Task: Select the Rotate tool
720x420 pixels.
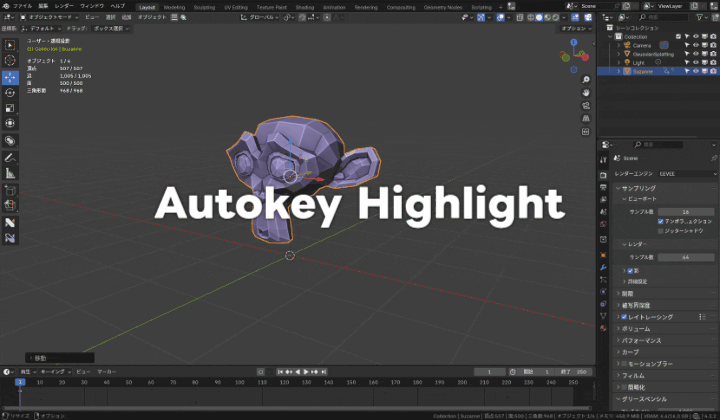Action: click(10, 93)
